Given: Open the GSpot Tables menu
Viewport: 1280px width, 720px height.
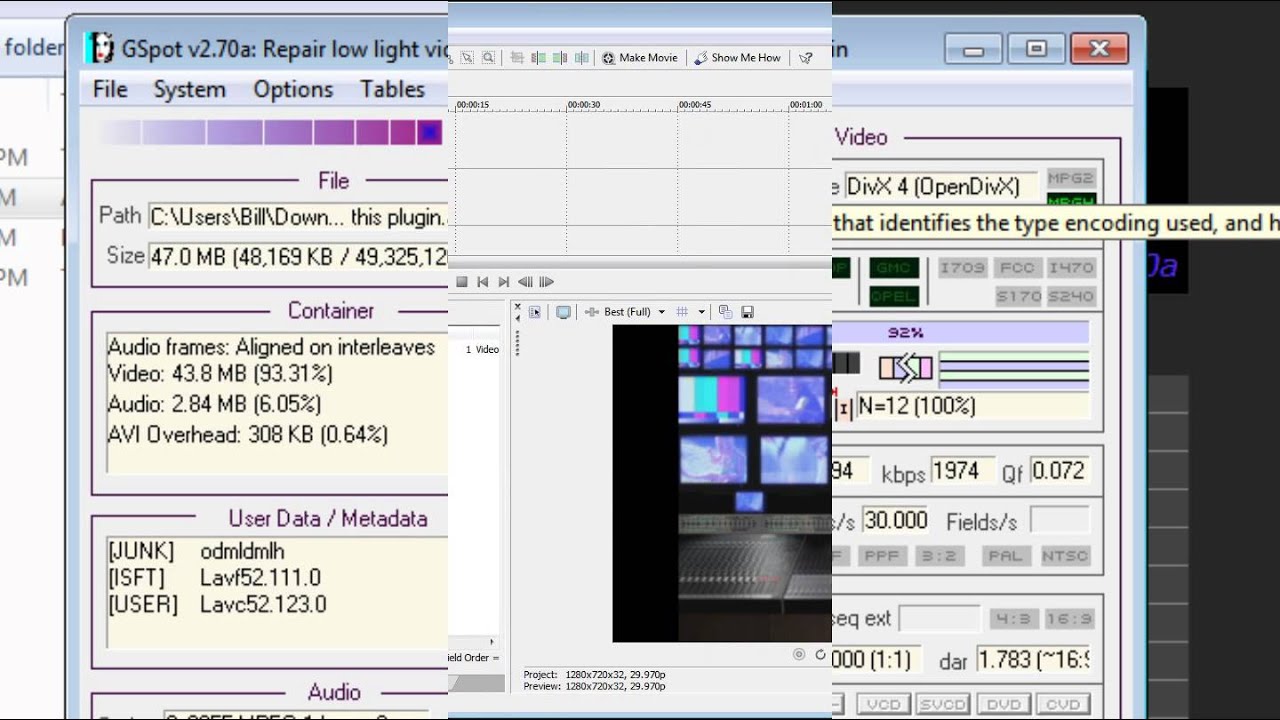Looking at the screenshot, I should tap(392, 89).
